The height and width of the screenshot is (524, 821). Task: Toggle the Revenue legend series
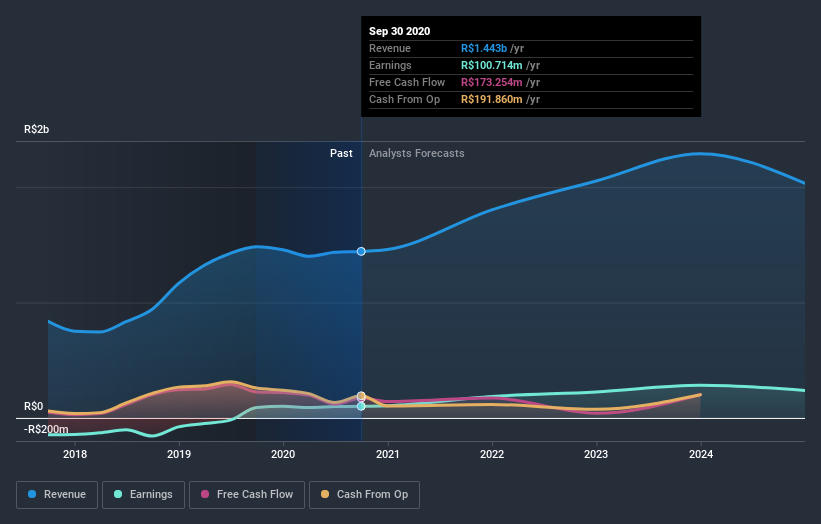tap(57, 495)
